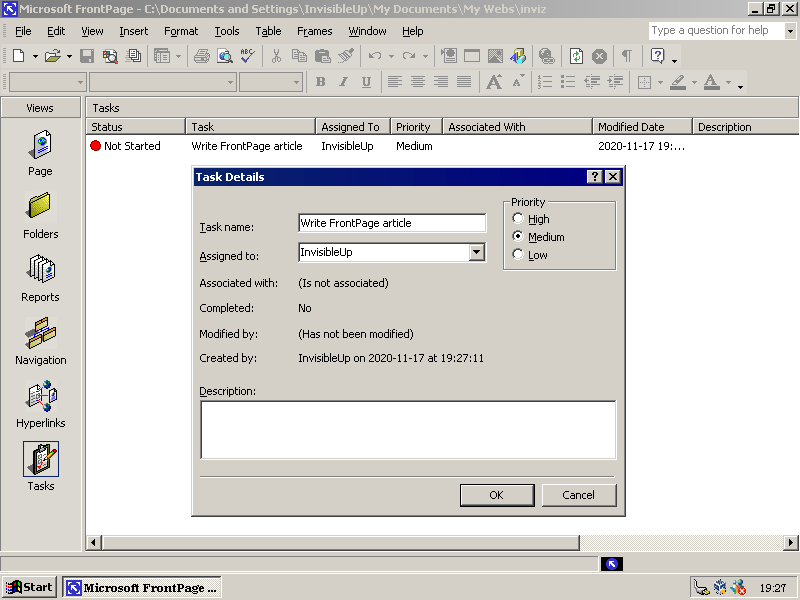800x600 pixels.
Task: Click the Insert Hyperlink globe icon
Action: pos(546,56)
